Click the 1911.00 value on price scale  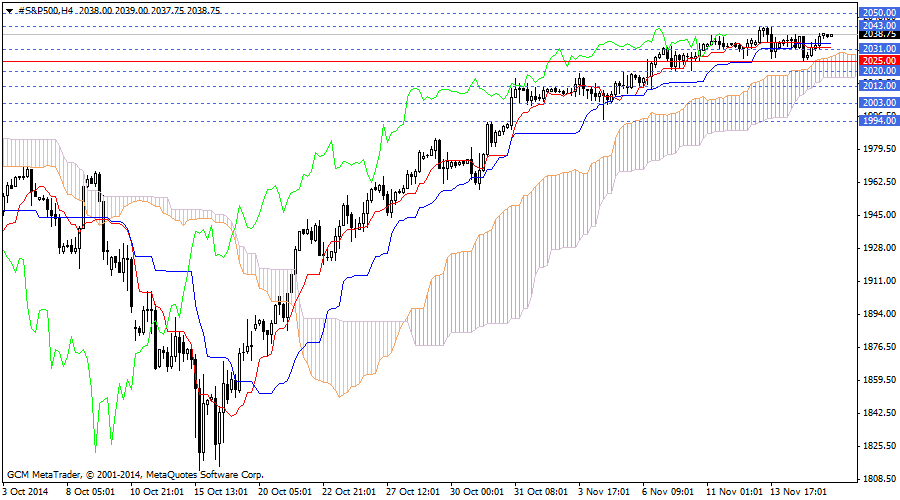point(880,281)
